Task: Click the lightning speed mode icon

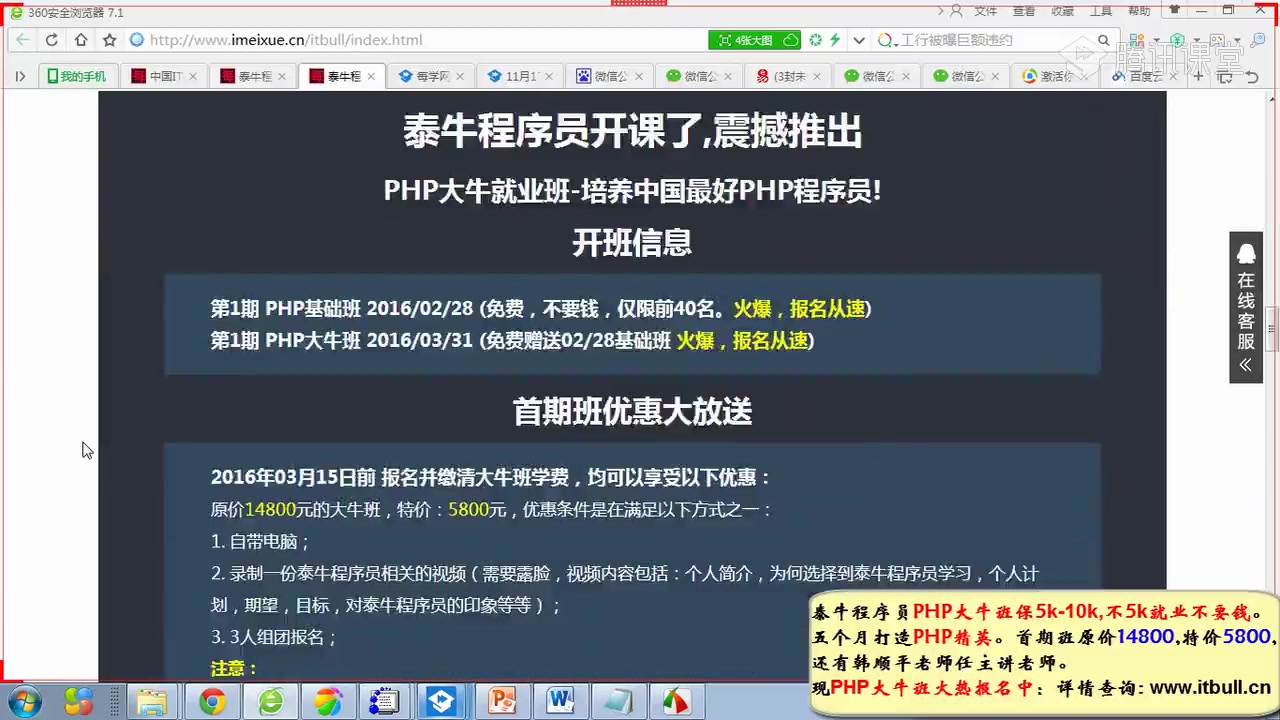Action: (x=834, y=40)
